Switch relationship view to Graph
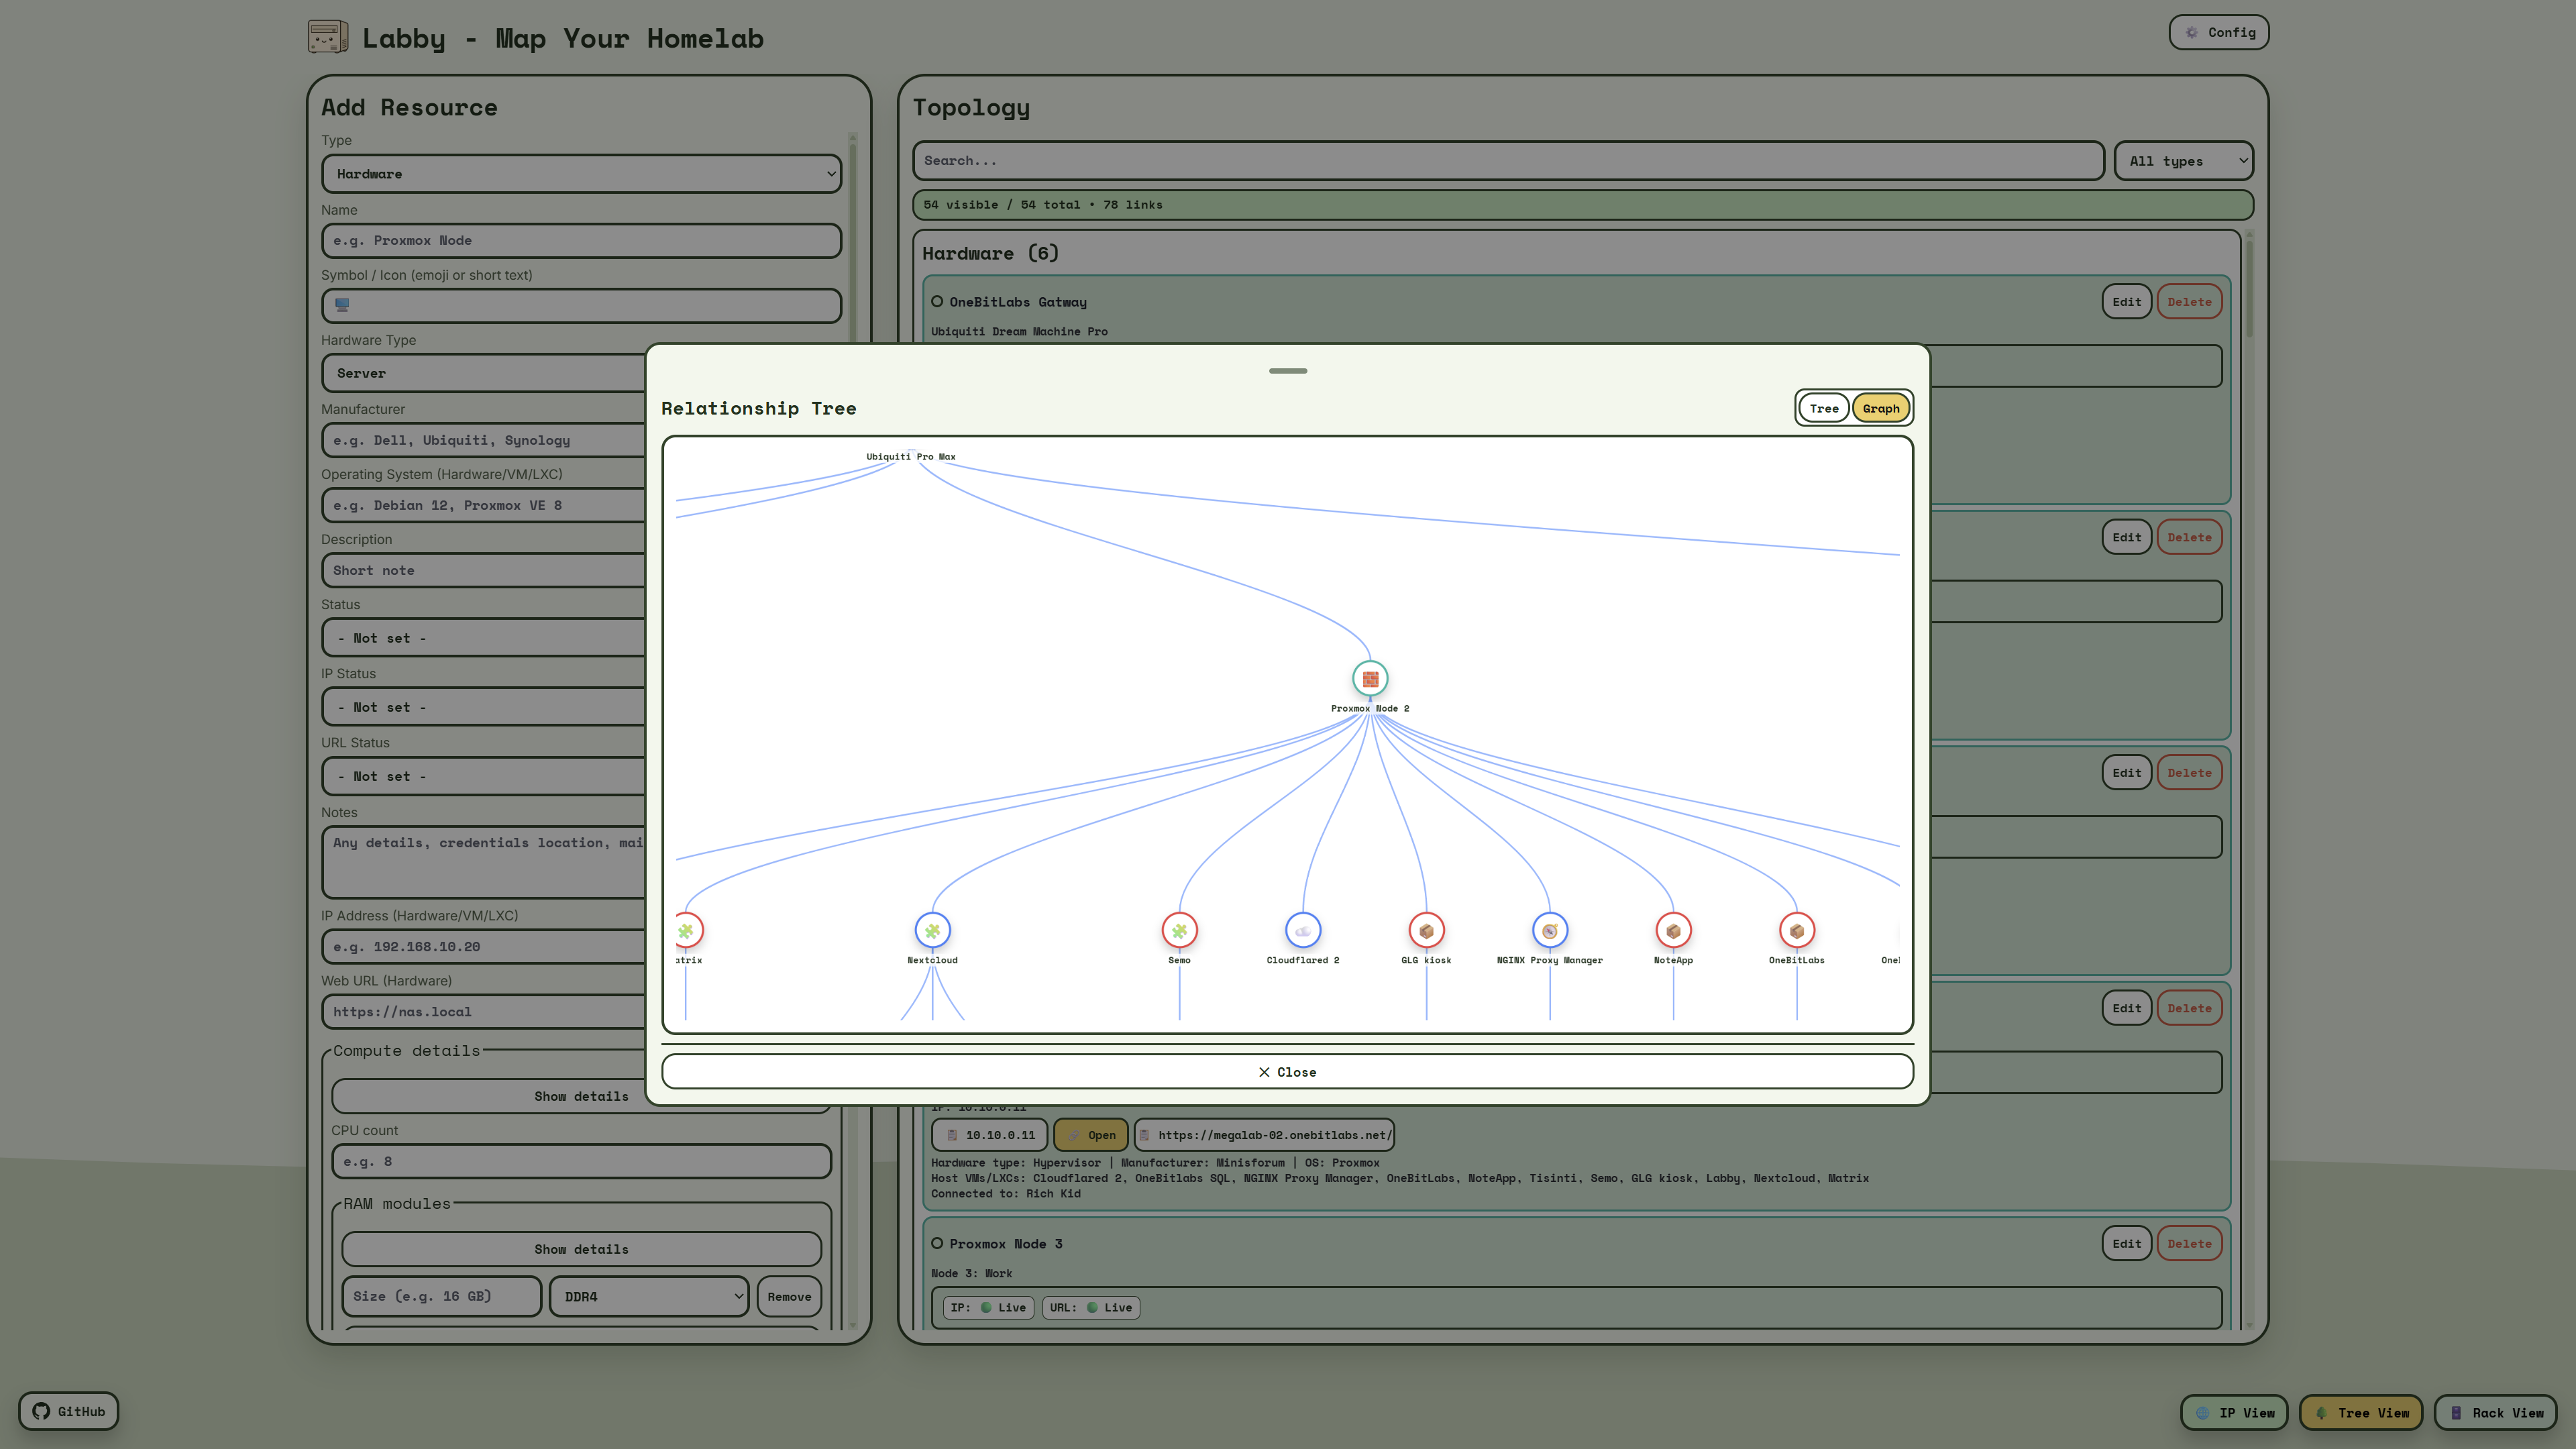Screen dimensions: 2576x1449 [1881, 408]
